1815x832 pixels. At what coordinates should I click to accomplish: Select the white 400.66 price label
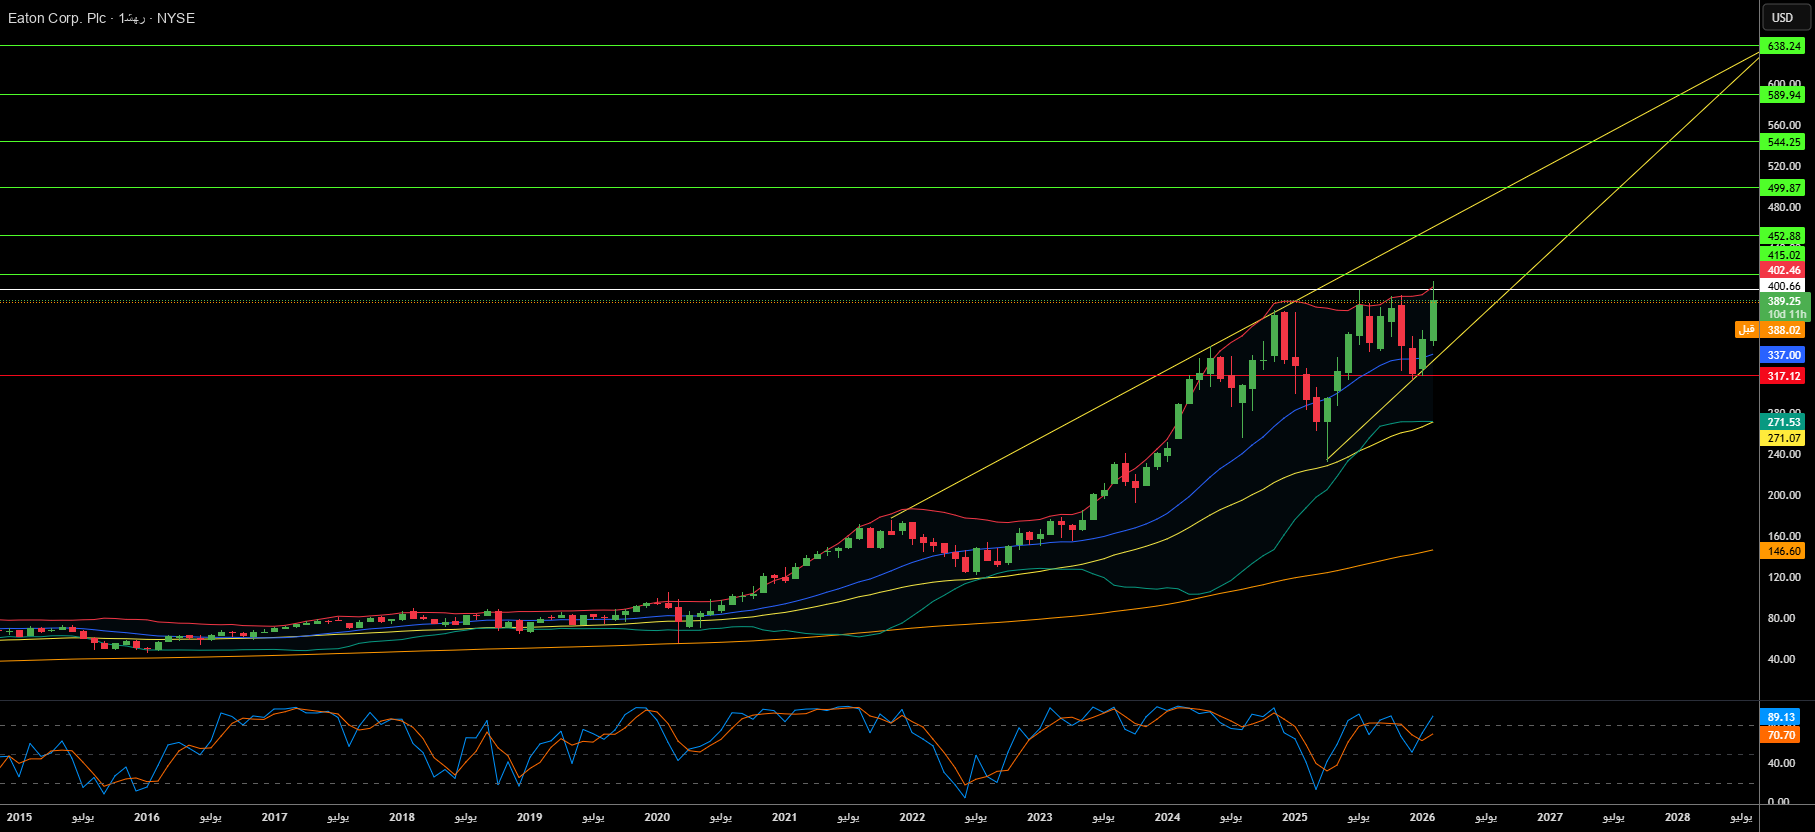point(1783,286)
